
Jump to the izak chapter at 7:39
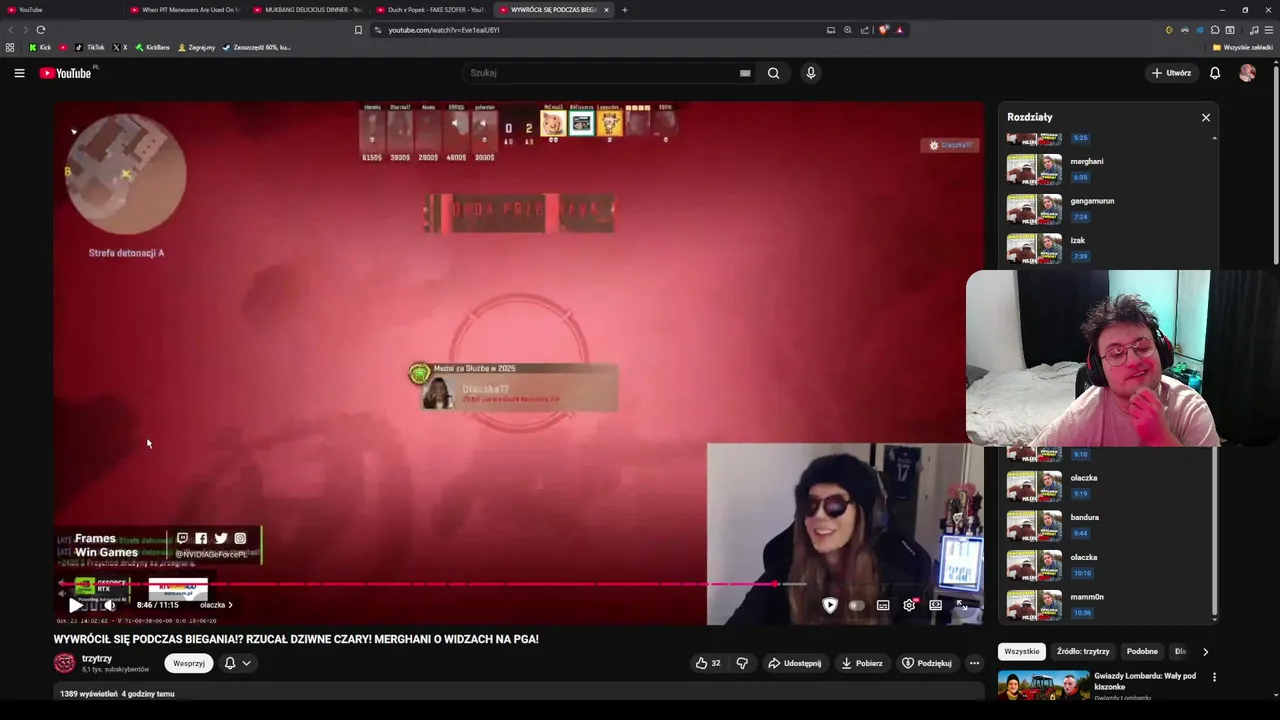(1110, 248)
